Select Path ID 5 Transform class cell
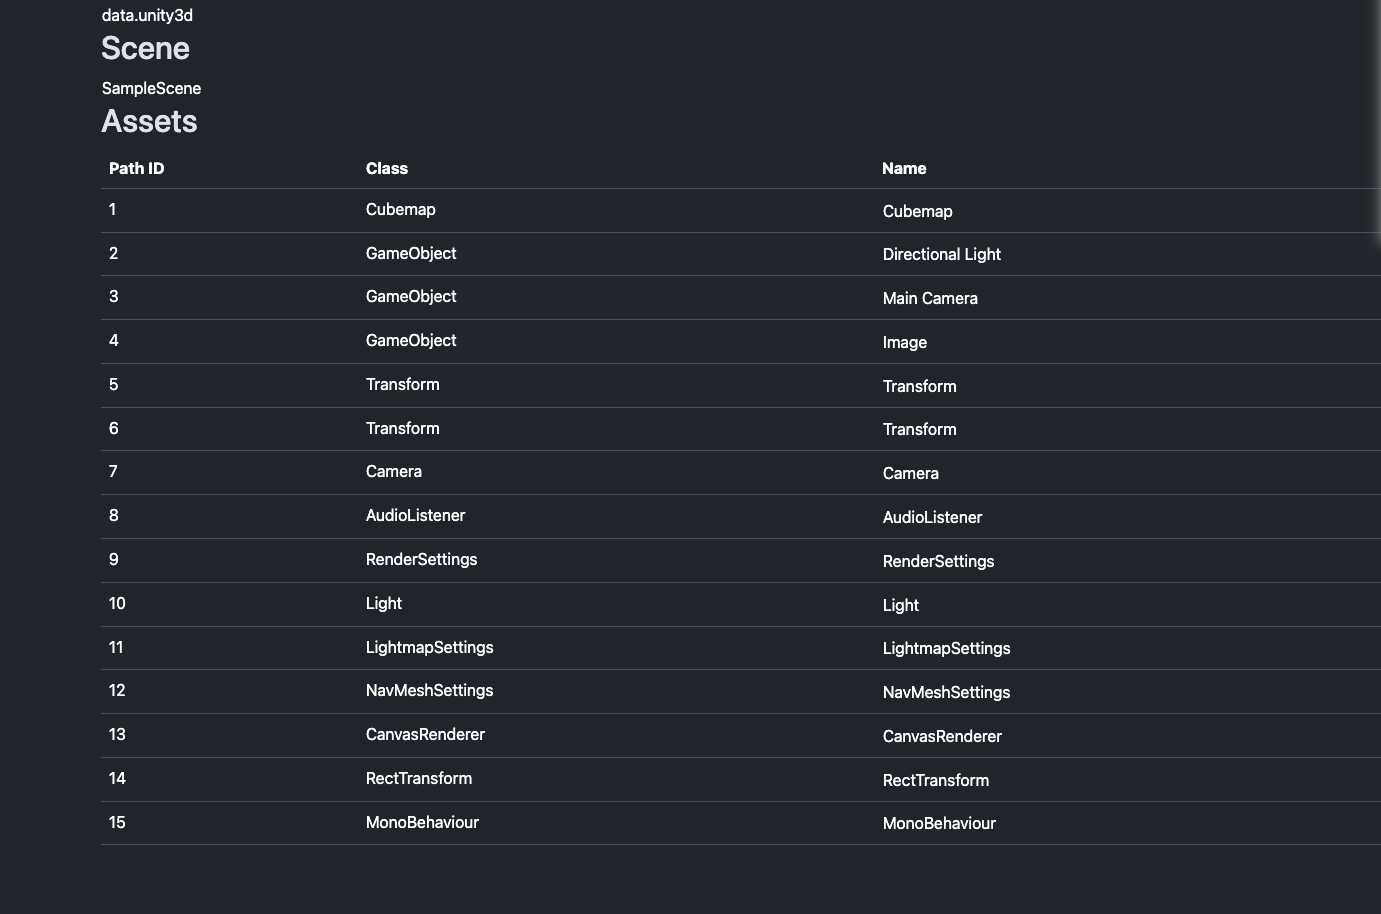 coord(402,384)
